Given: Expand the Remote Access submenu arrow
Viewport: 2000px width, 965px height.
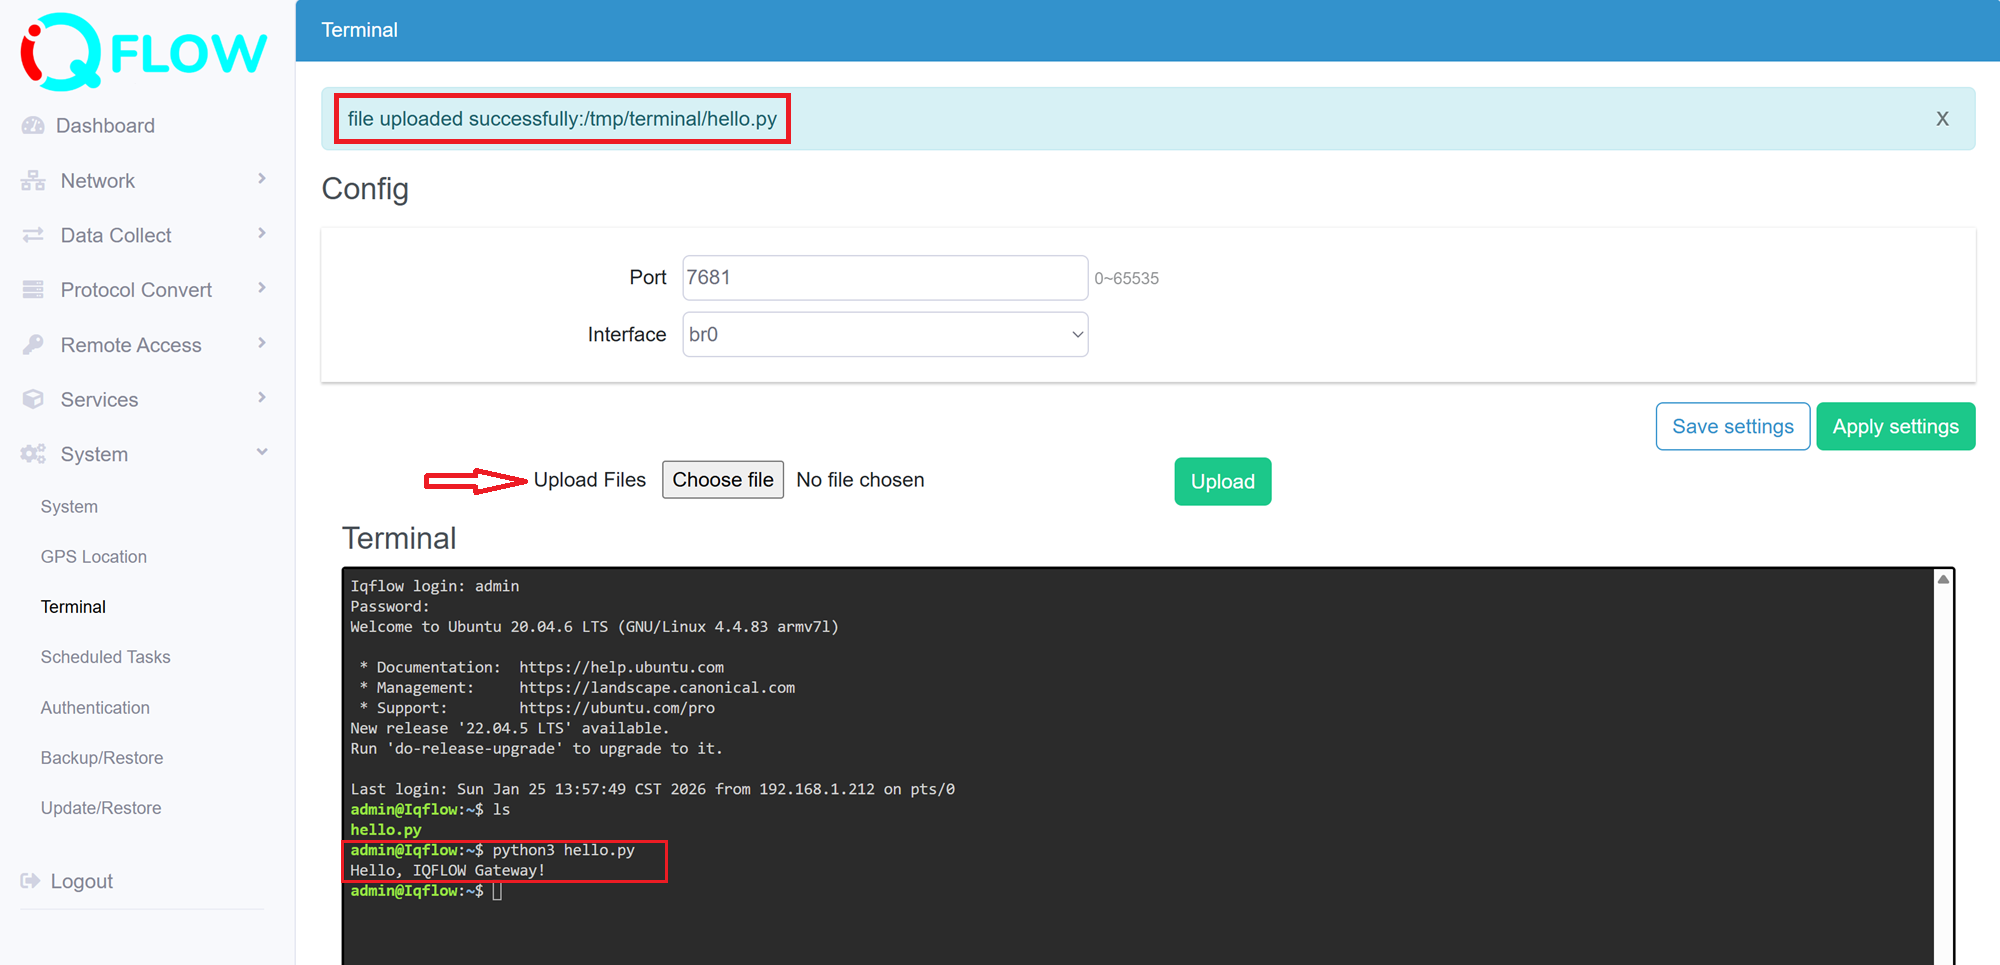Looking at the screenshot, I should click(x=262, y=343).
